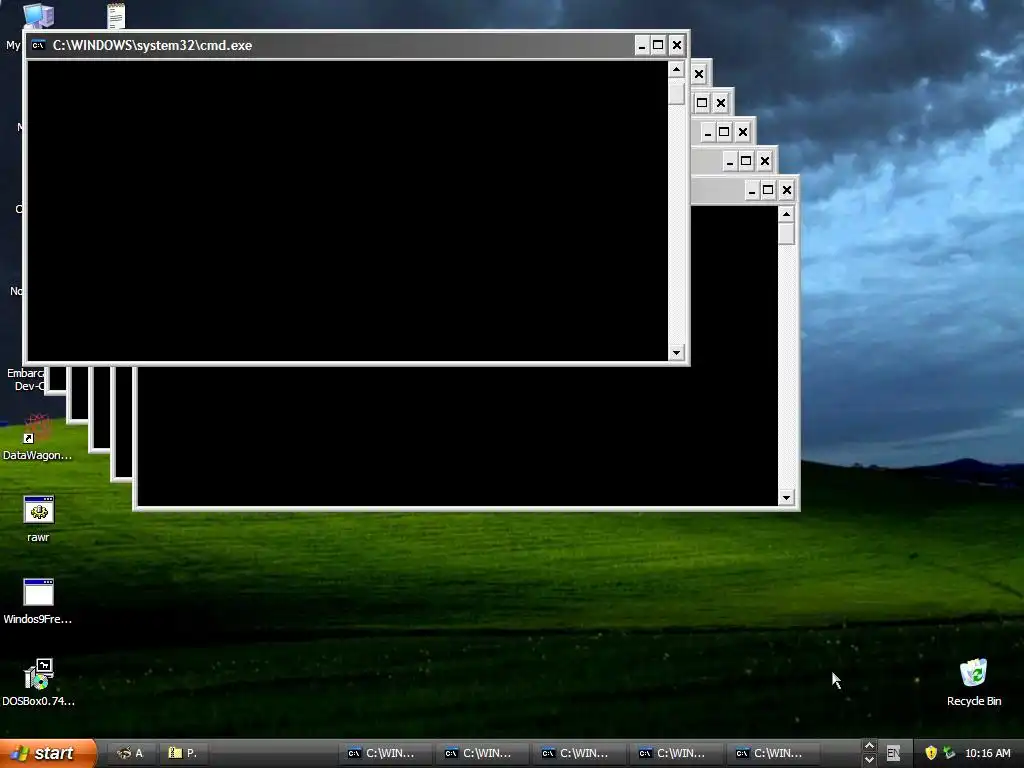Select the Recycle Bin icon
Image resolution: width=1024 pixels, height=768 pixels.
pos(974,682)
